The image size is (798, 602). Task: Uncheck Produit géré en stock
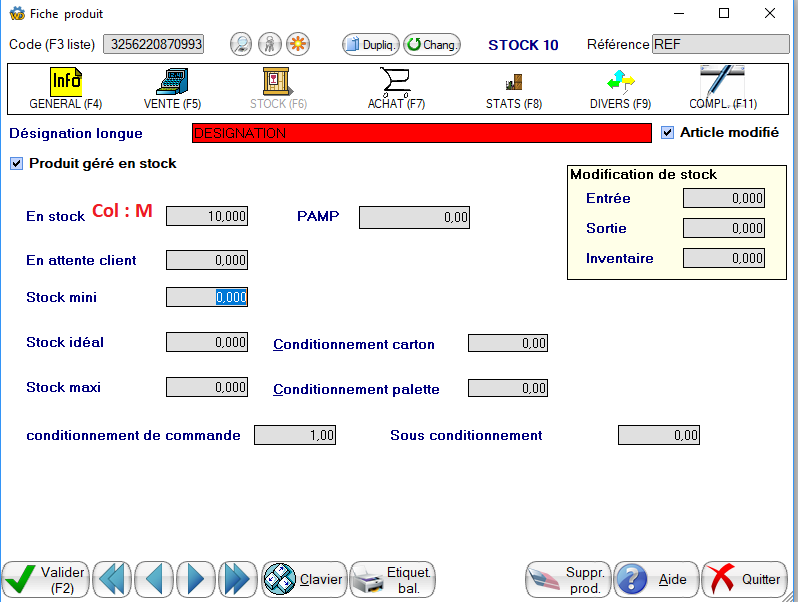[x=16, y=163]
